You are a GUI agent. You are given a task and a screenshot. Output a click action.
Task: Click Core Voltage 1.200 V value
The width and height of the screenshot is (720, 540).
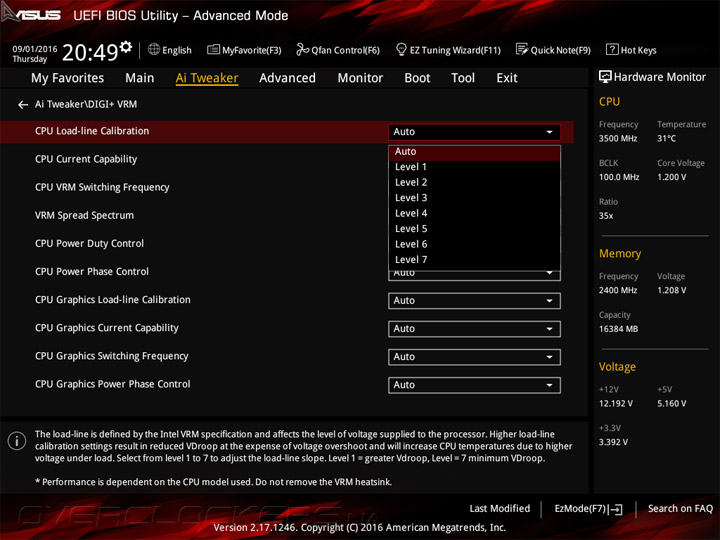(671, 177)
